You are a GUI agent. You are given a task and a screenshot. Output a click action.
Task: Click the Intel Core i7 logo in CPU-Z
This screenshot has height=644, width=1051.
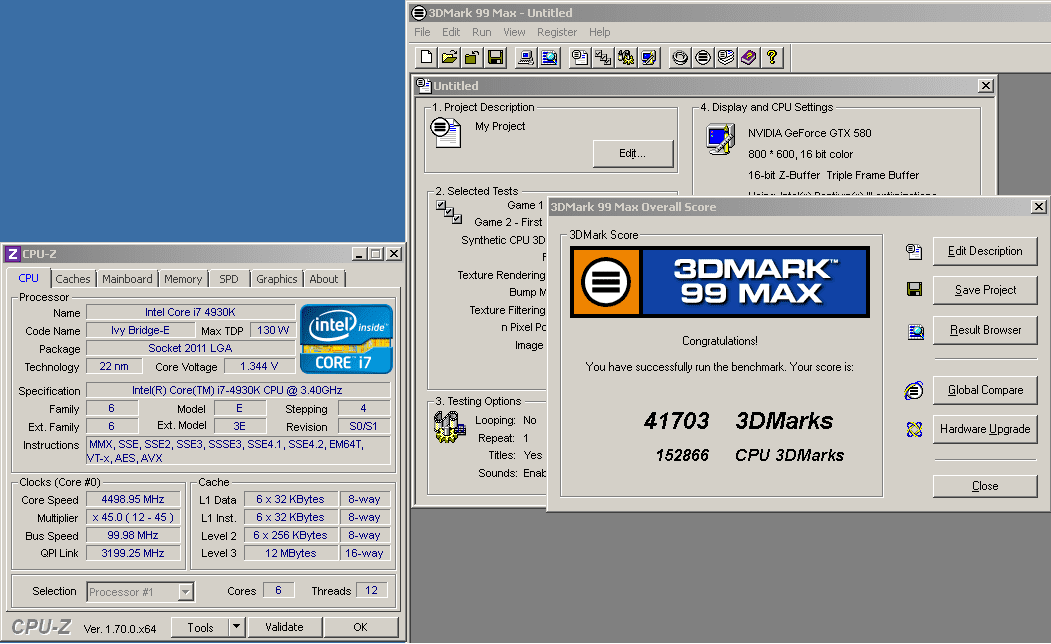[347, 339]
